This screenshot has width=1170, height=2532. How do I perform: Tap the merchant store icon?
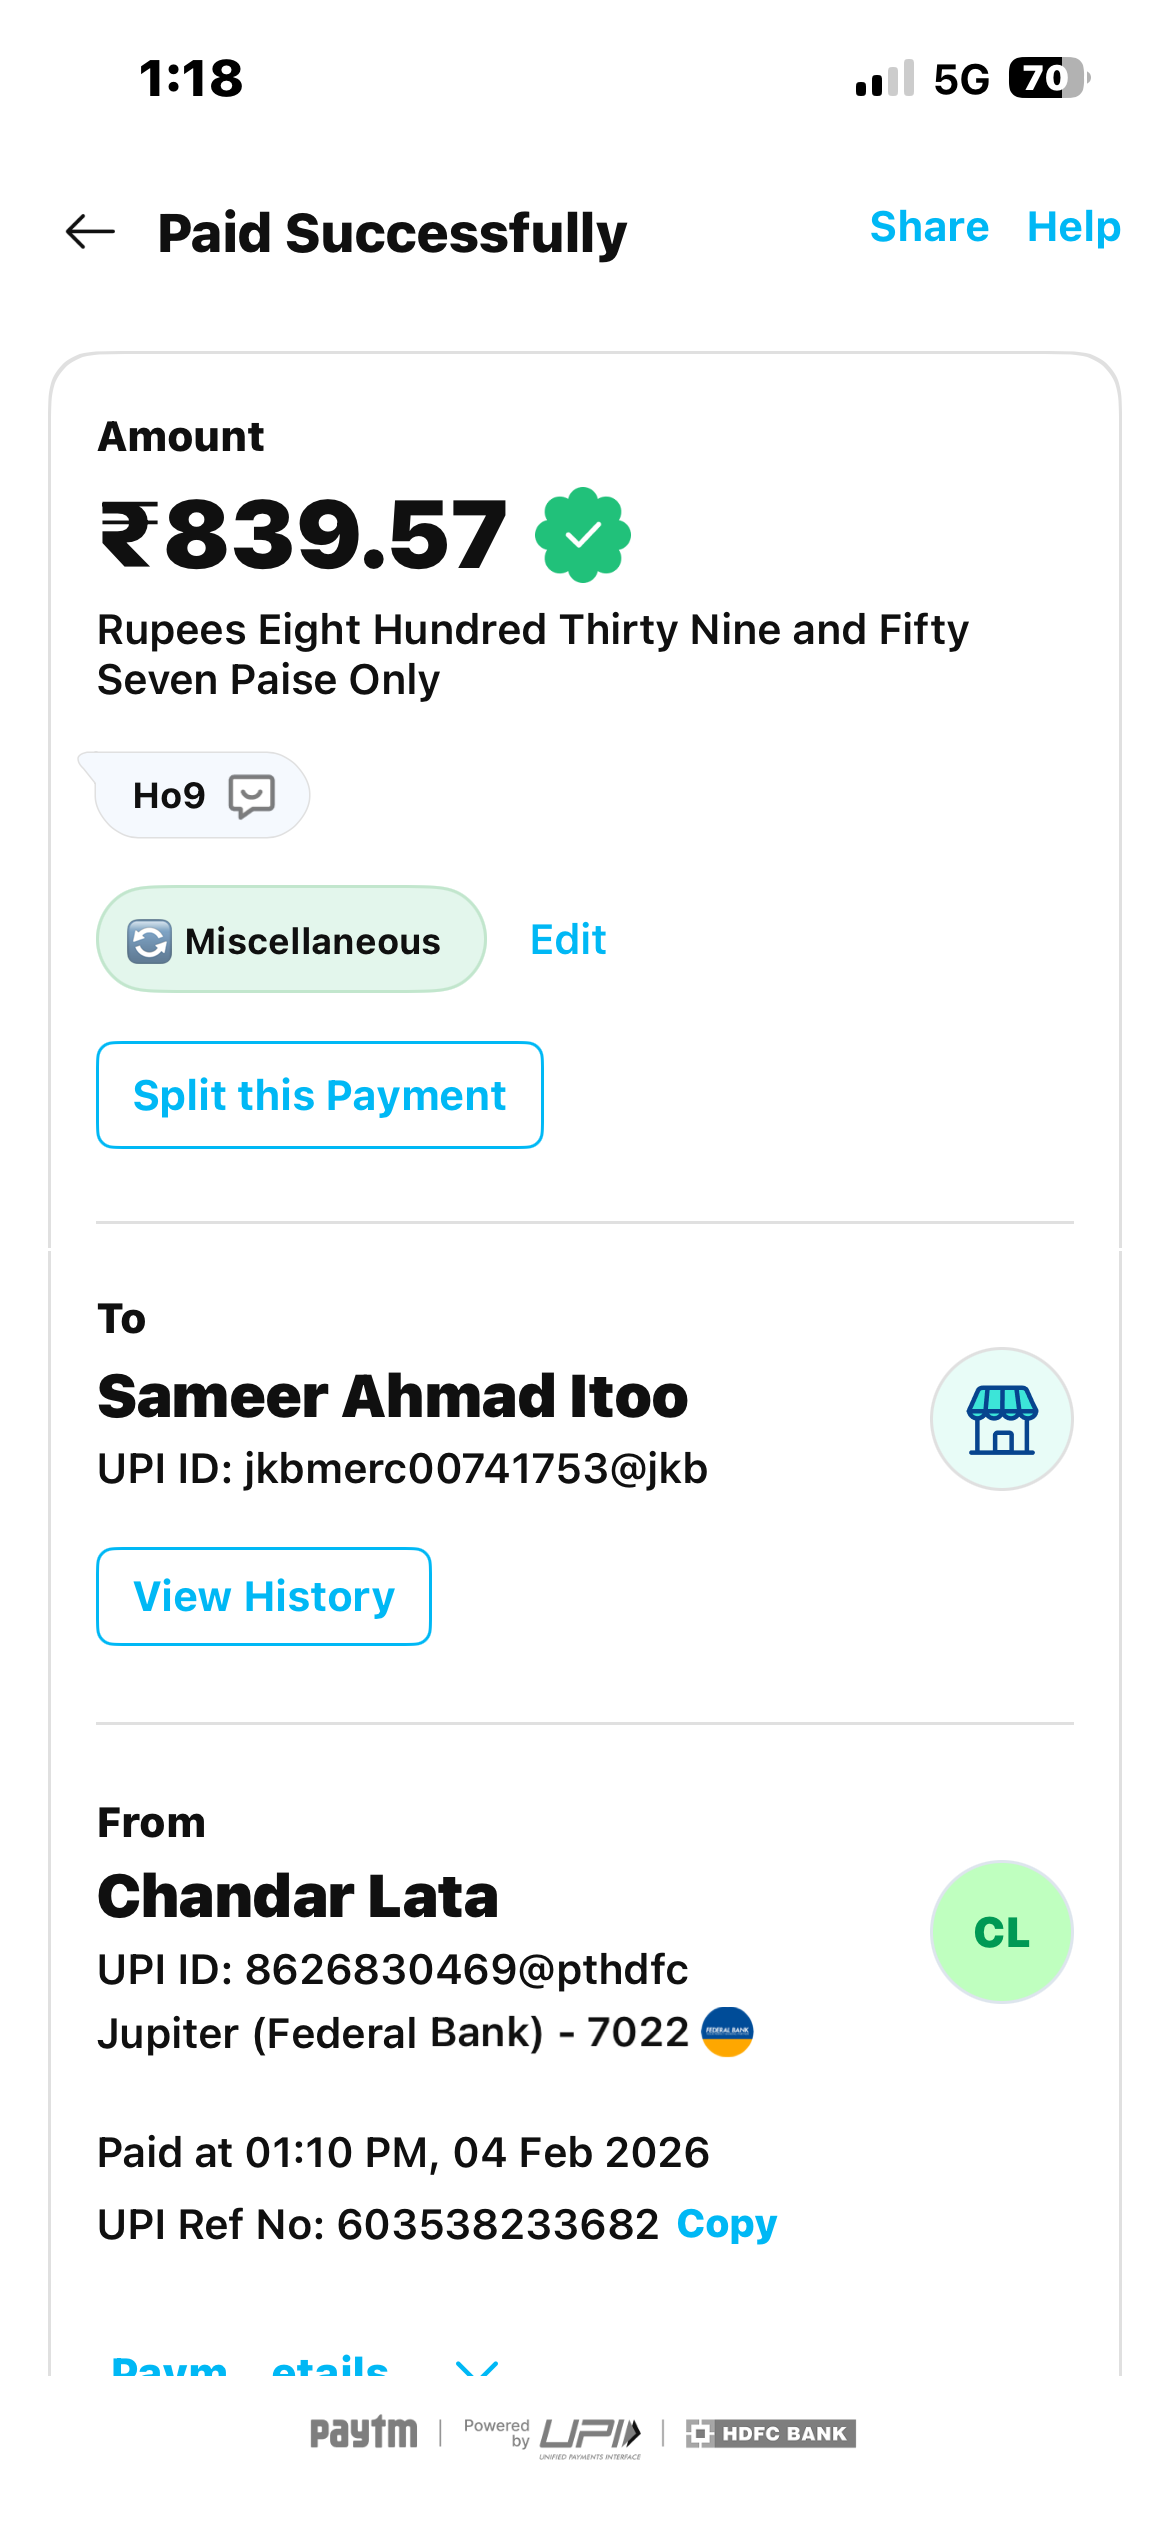coord(1001,1419)
